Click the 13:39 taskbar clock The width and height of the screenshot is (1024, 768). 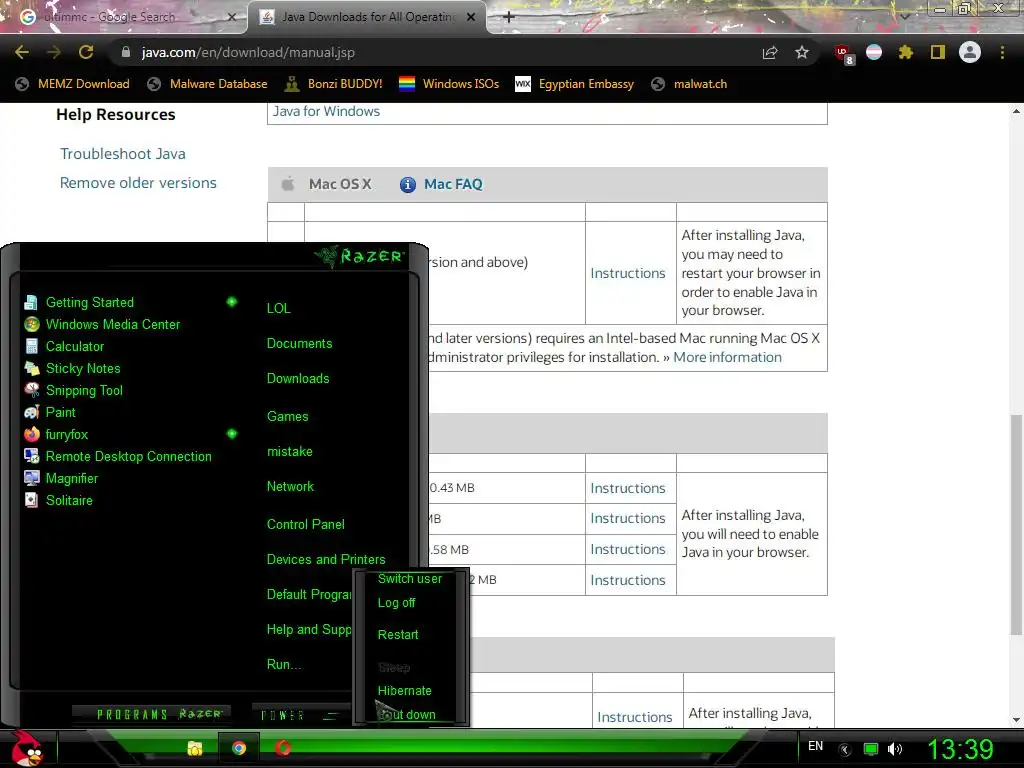point(960,749)
